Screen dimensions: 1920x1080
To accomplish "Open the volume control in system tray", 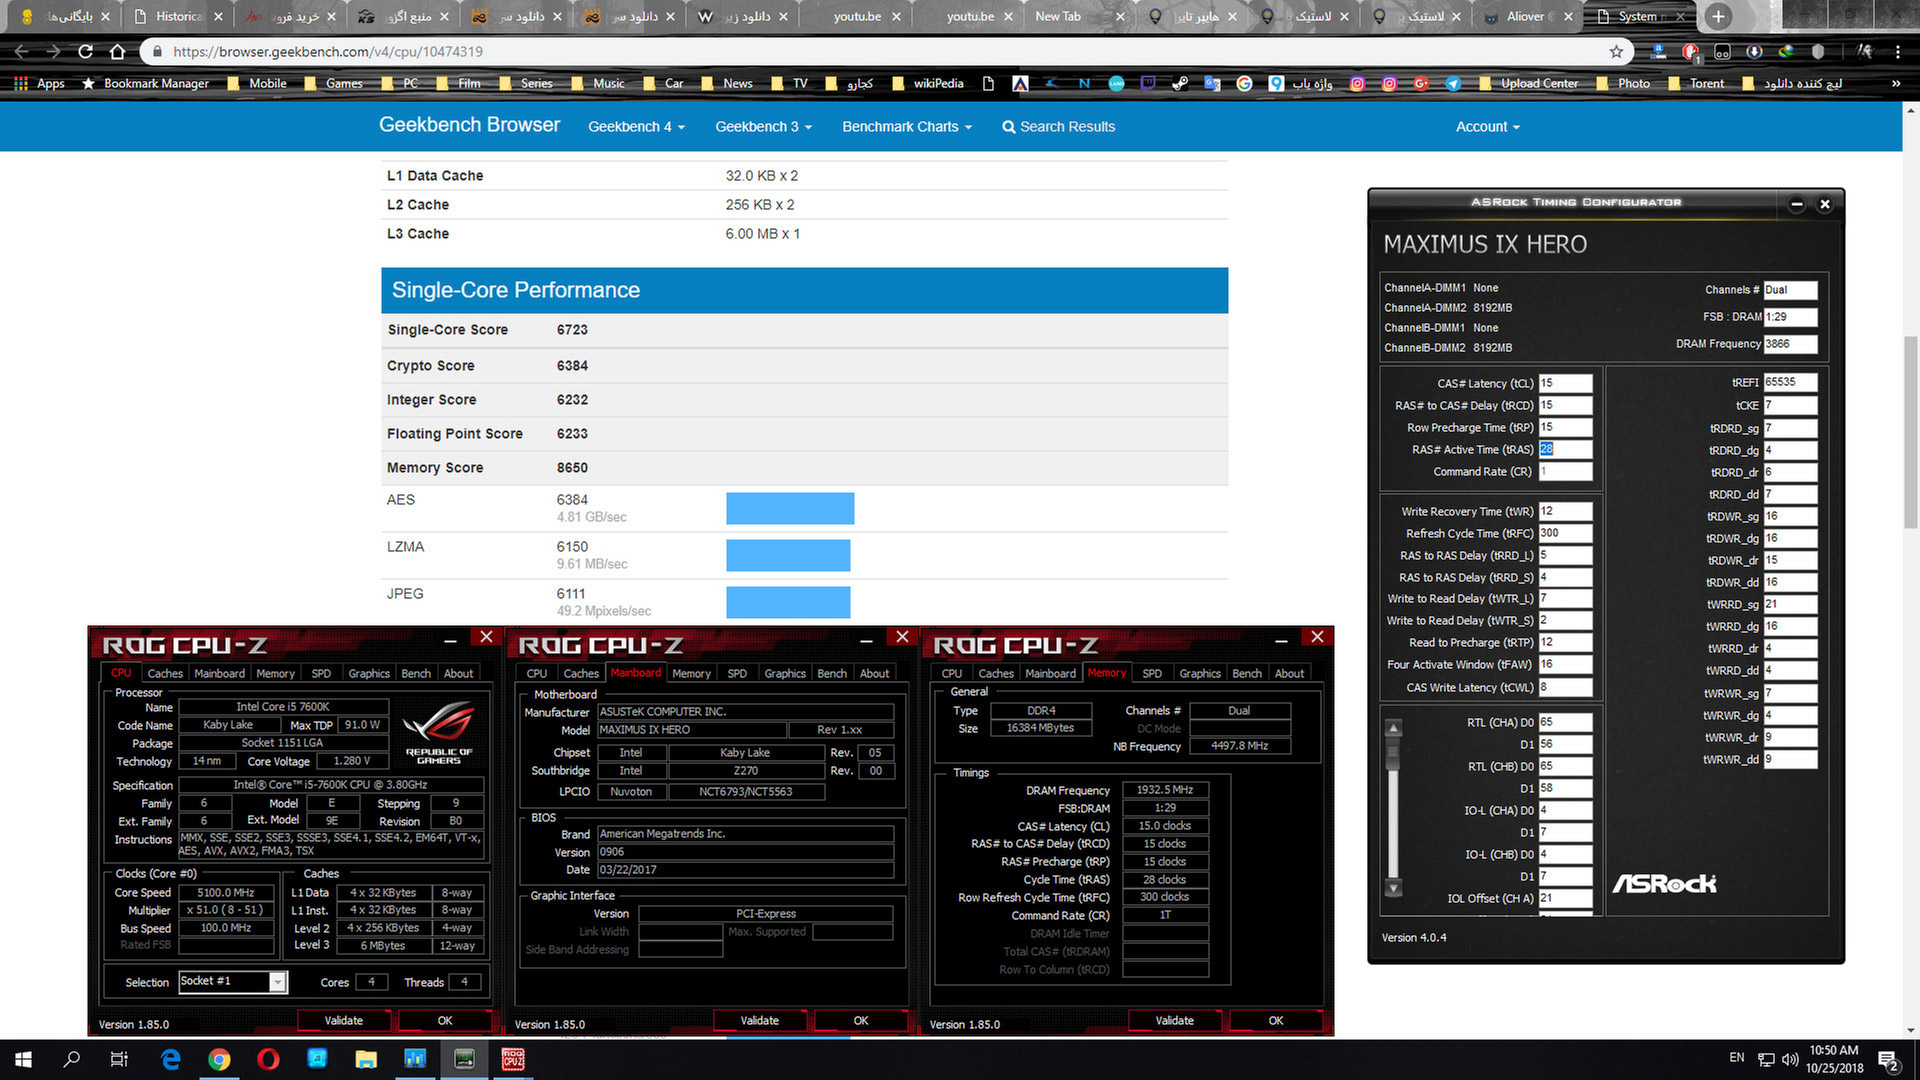I will click(x=1790, y=1059).
